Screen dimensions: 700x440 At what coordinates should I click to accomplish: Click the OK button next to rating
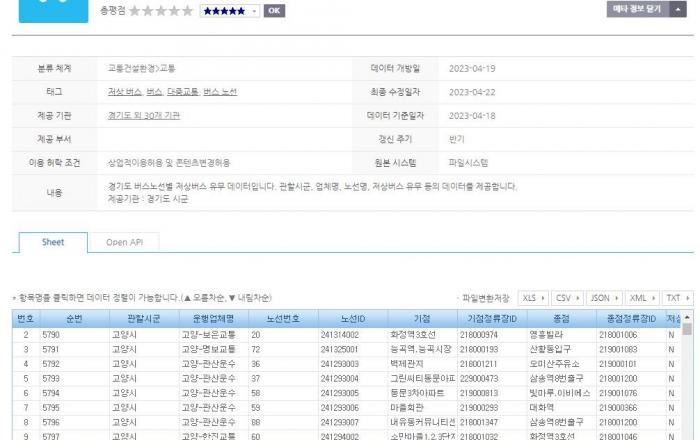[x=274, y=11]
